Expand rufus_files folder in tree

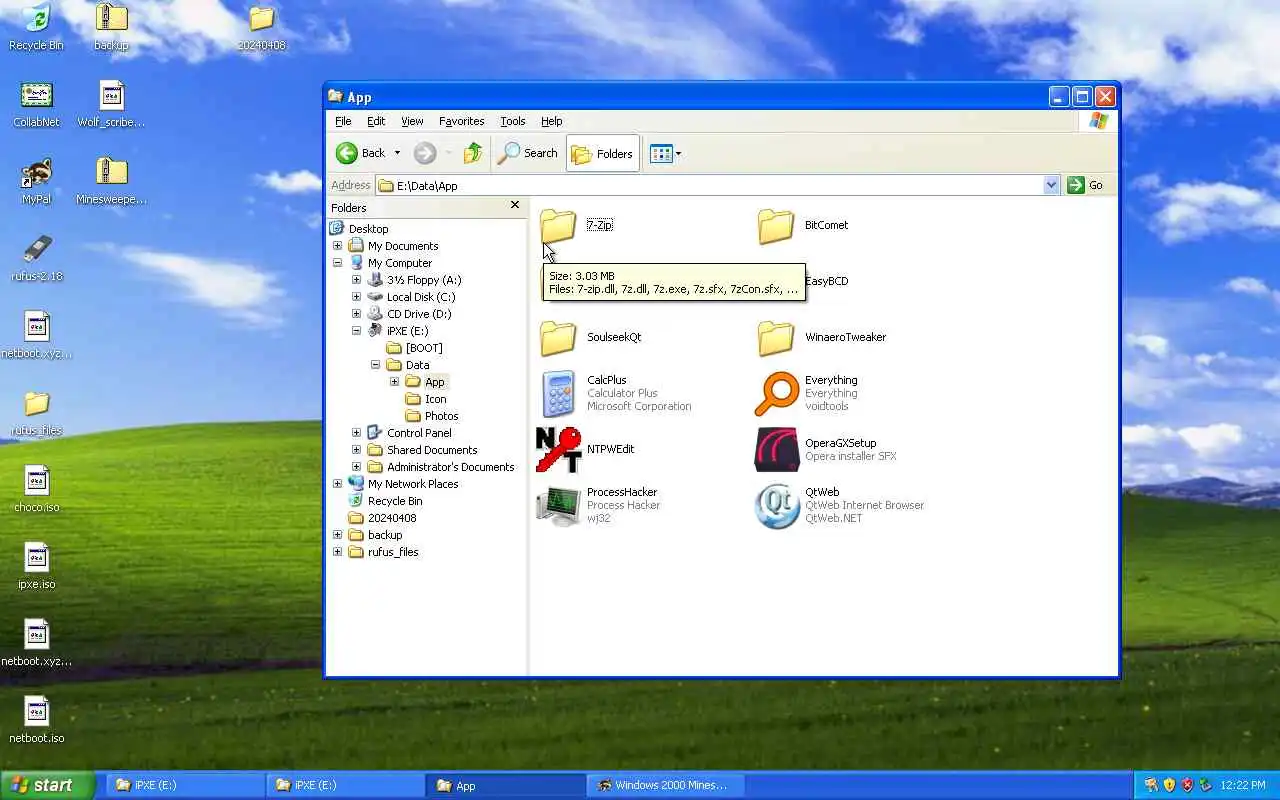[x=337, y=552]
